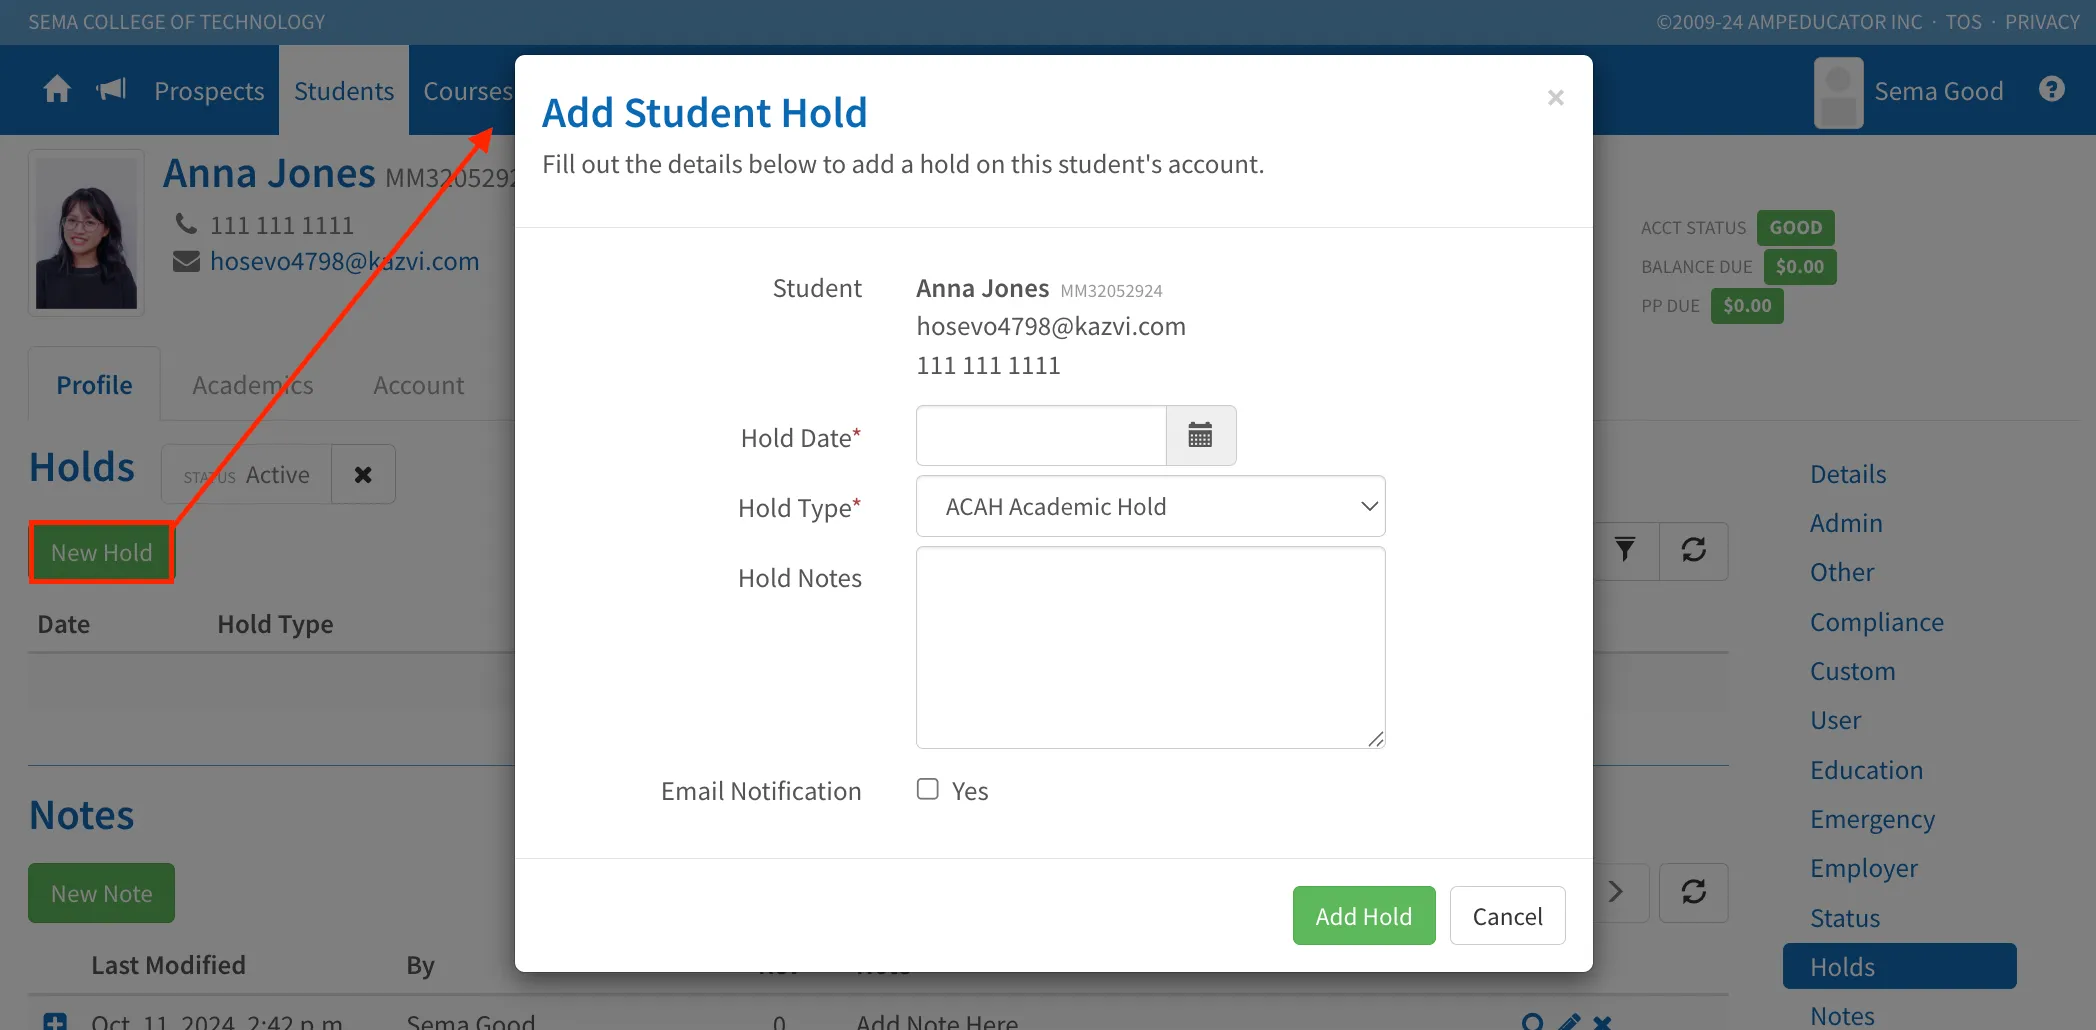Open the TOS link in header
Screen dimensions: 2096x1030
(1963, 22)
